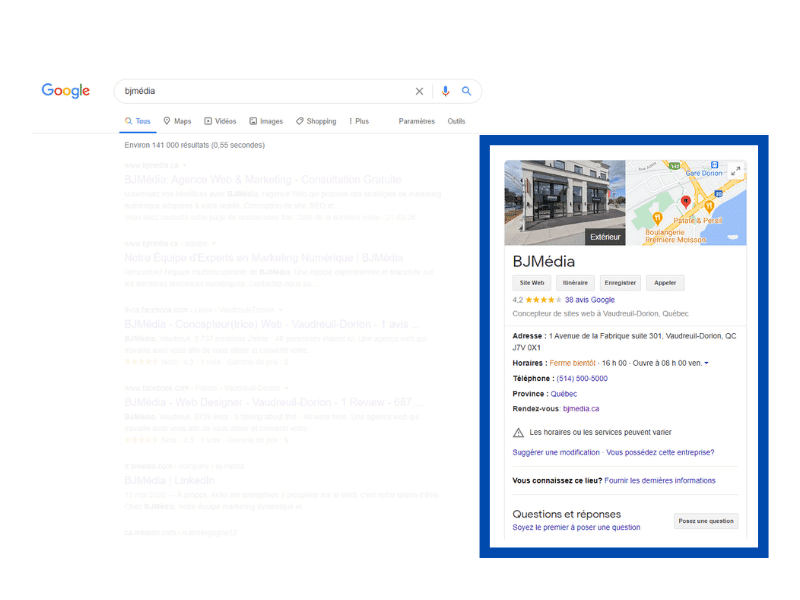Click the Google logo

(65, 91)
